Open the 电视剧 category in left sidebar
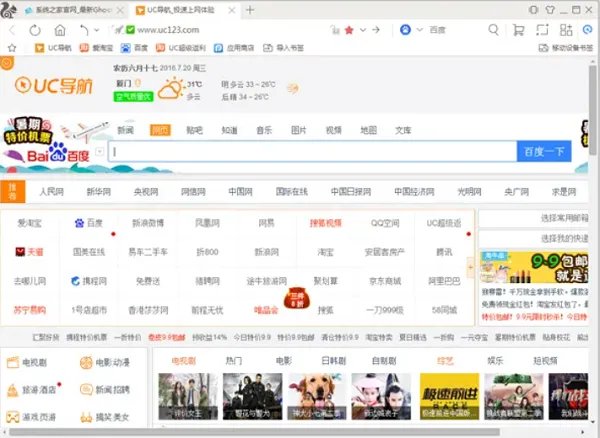Image resolution: width=600 pixels, height=438 pixels. (27, 362)
